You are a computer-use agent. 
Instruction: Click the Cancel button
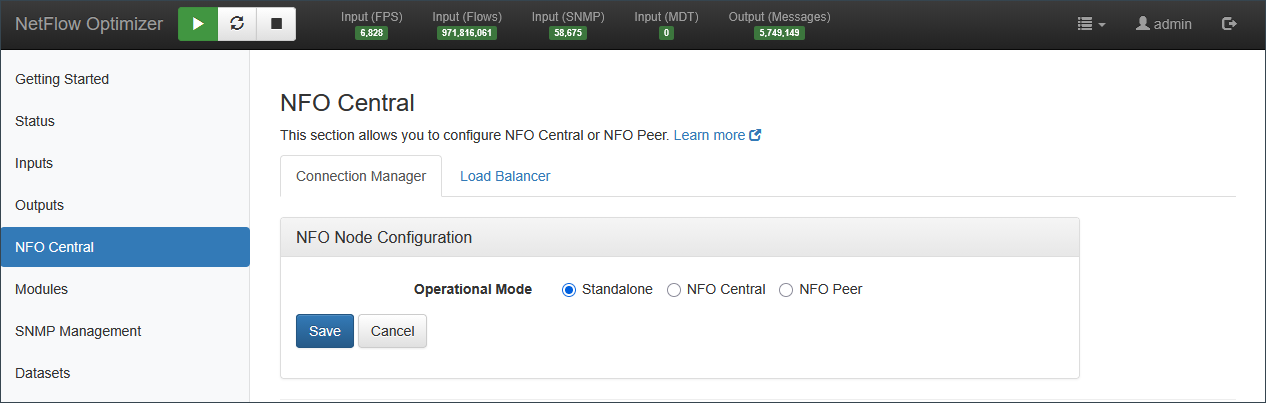point(392,331)
